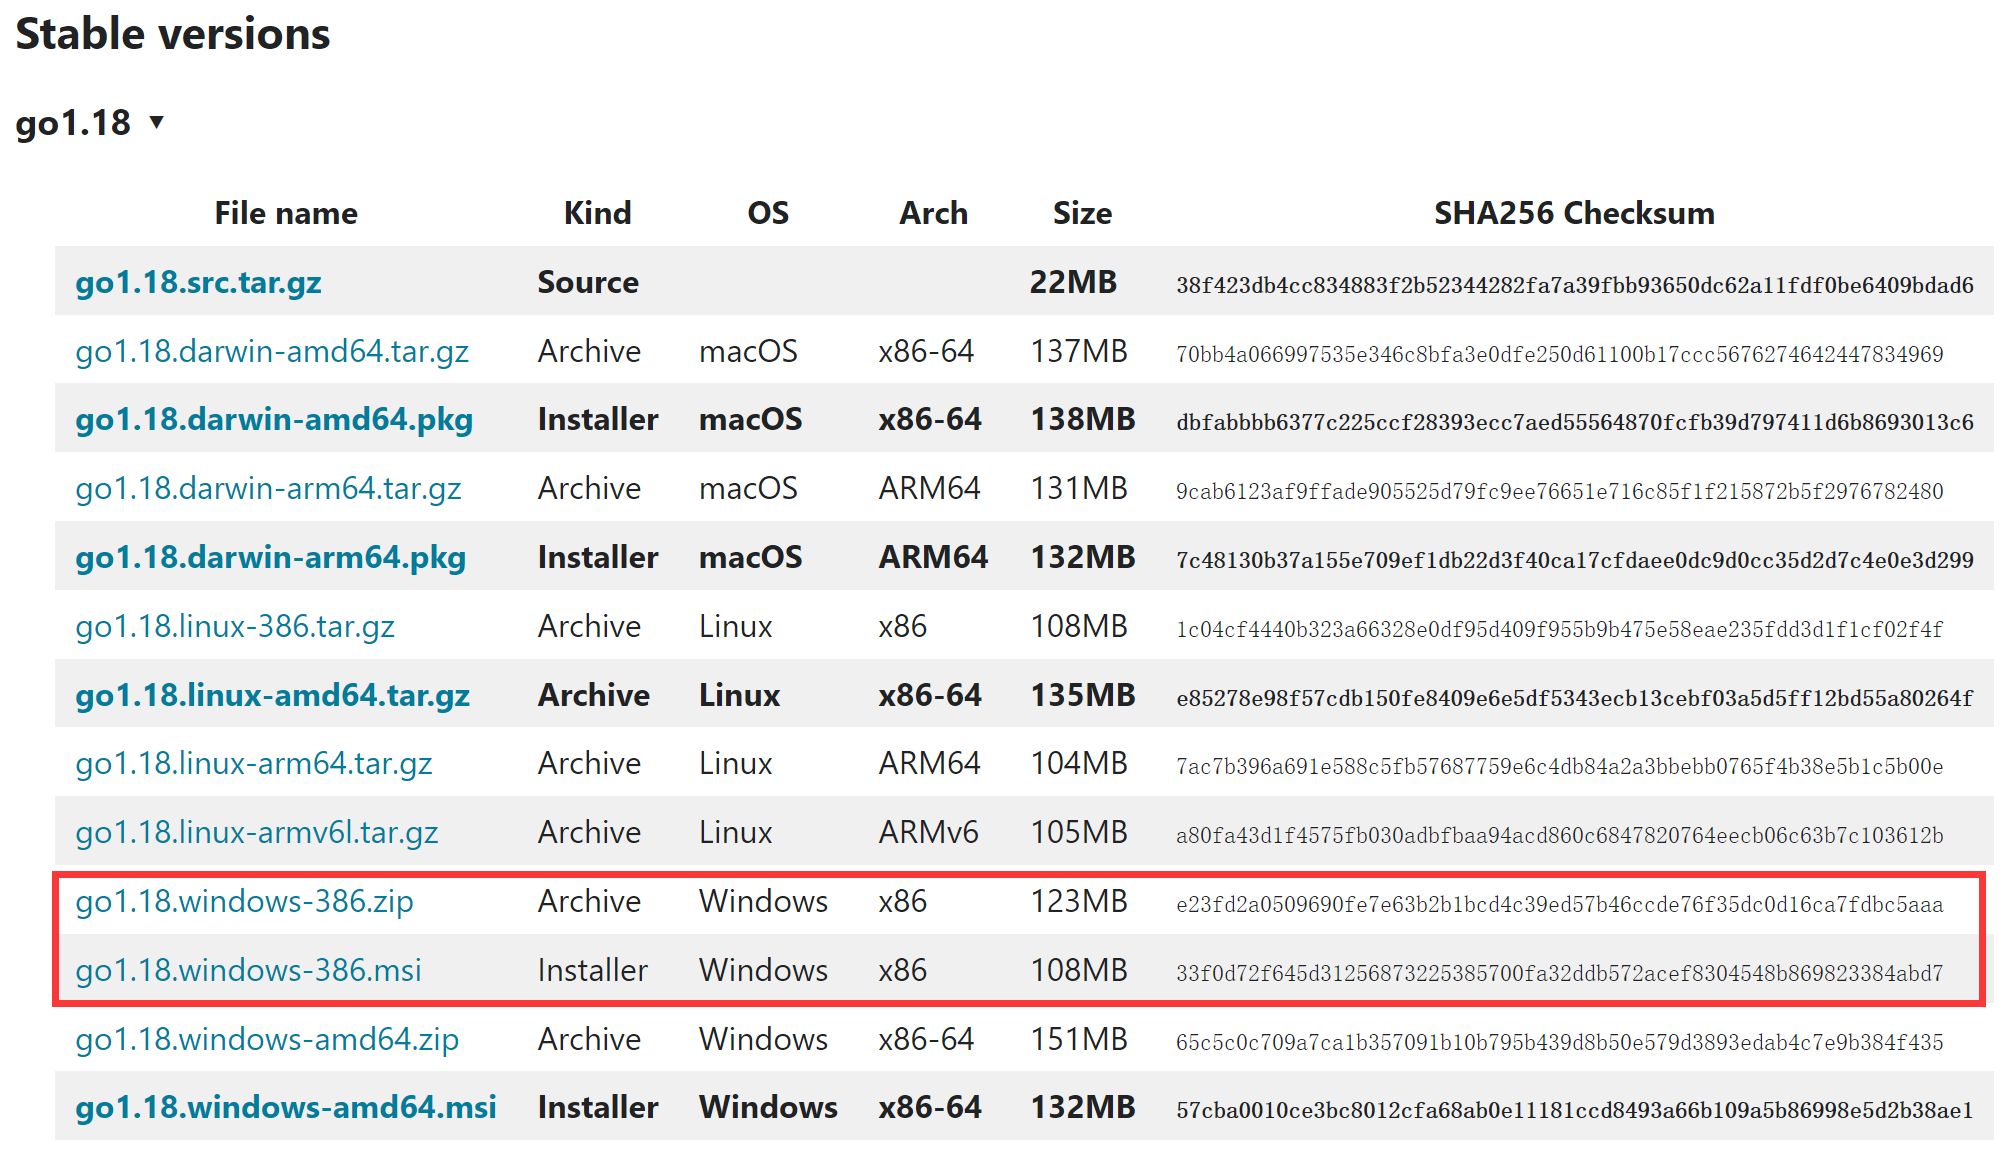Select checksum starting with 57cba0010ce3
This screenshot has height=1156, width=2009.
pyautogui.click(x=1575, y=1110)
